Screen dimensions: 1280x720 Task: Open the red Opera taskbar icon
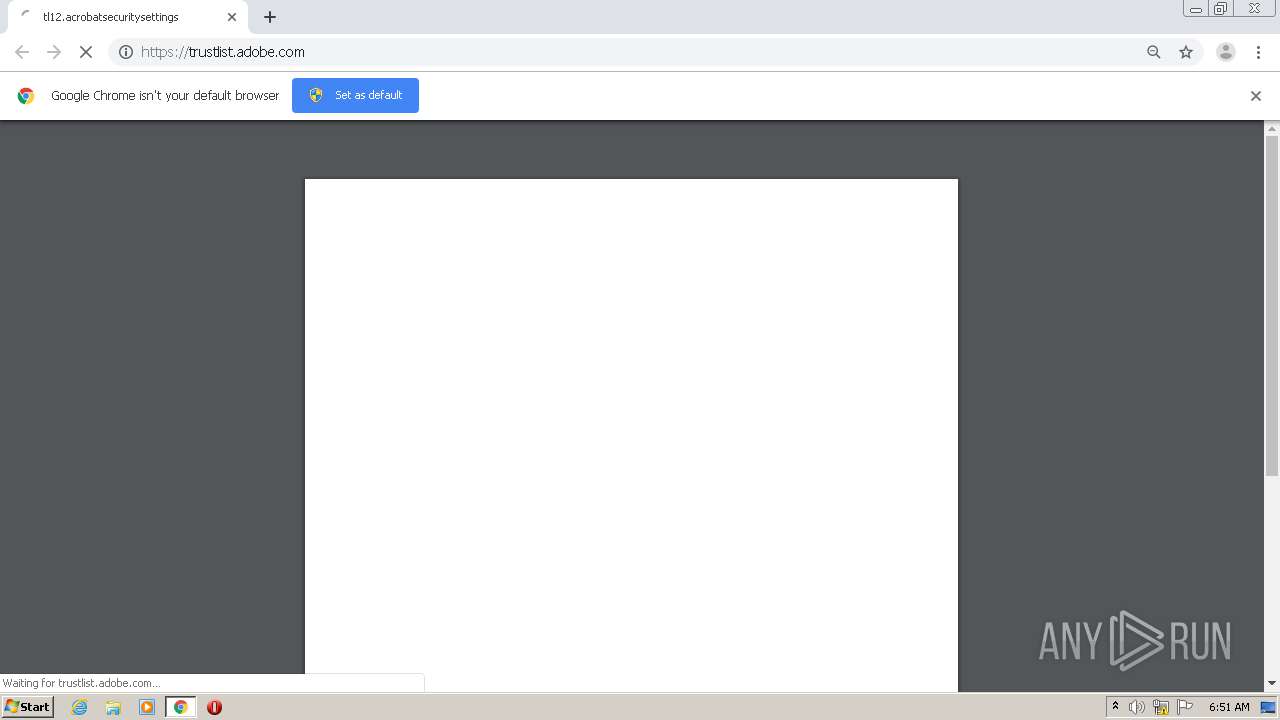[214, 707]
